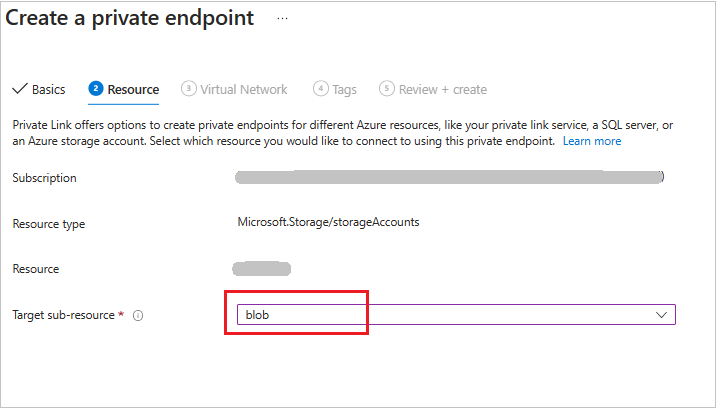Click the step 5 circle icon
The height and width of the screenshot is (409, 716).
pos(386,89)
